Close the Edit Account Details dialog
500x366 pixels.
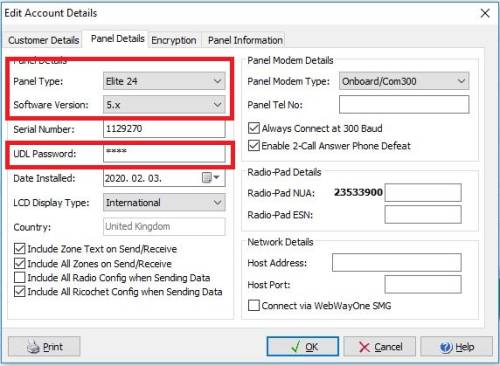point(485,13)
